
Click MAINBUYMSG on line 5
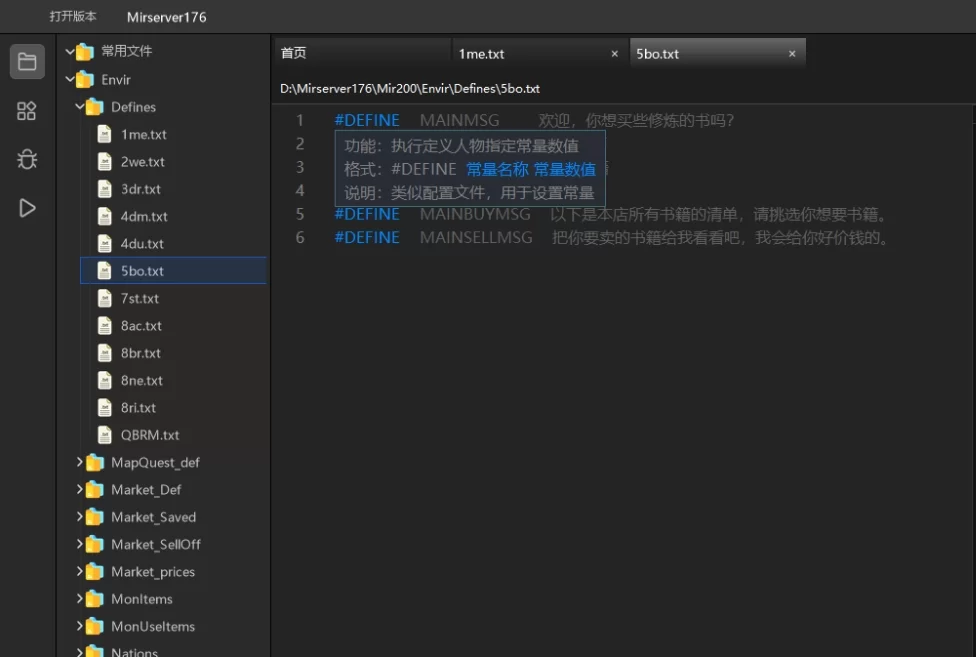click(475, 214)
